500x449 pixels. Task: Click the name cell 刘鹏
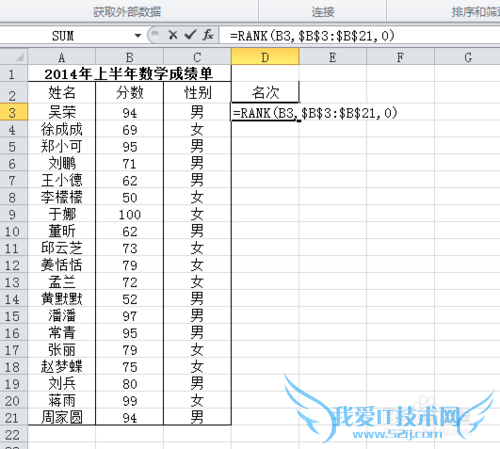click(62, 163)
